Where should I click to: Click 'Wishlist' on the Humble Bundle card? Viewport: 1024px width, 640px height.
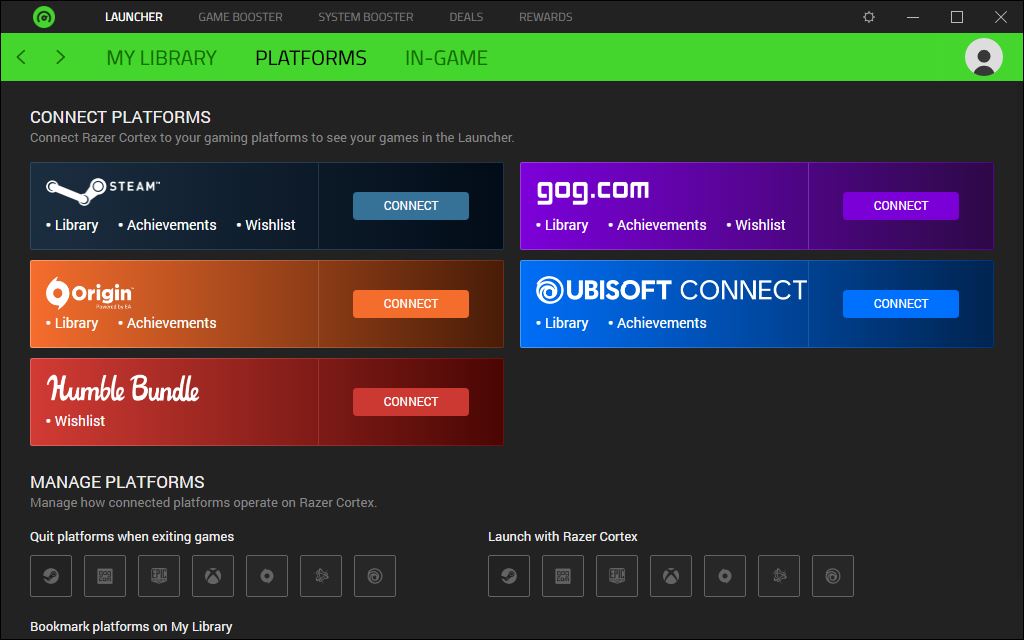click(x=80, y=421)
